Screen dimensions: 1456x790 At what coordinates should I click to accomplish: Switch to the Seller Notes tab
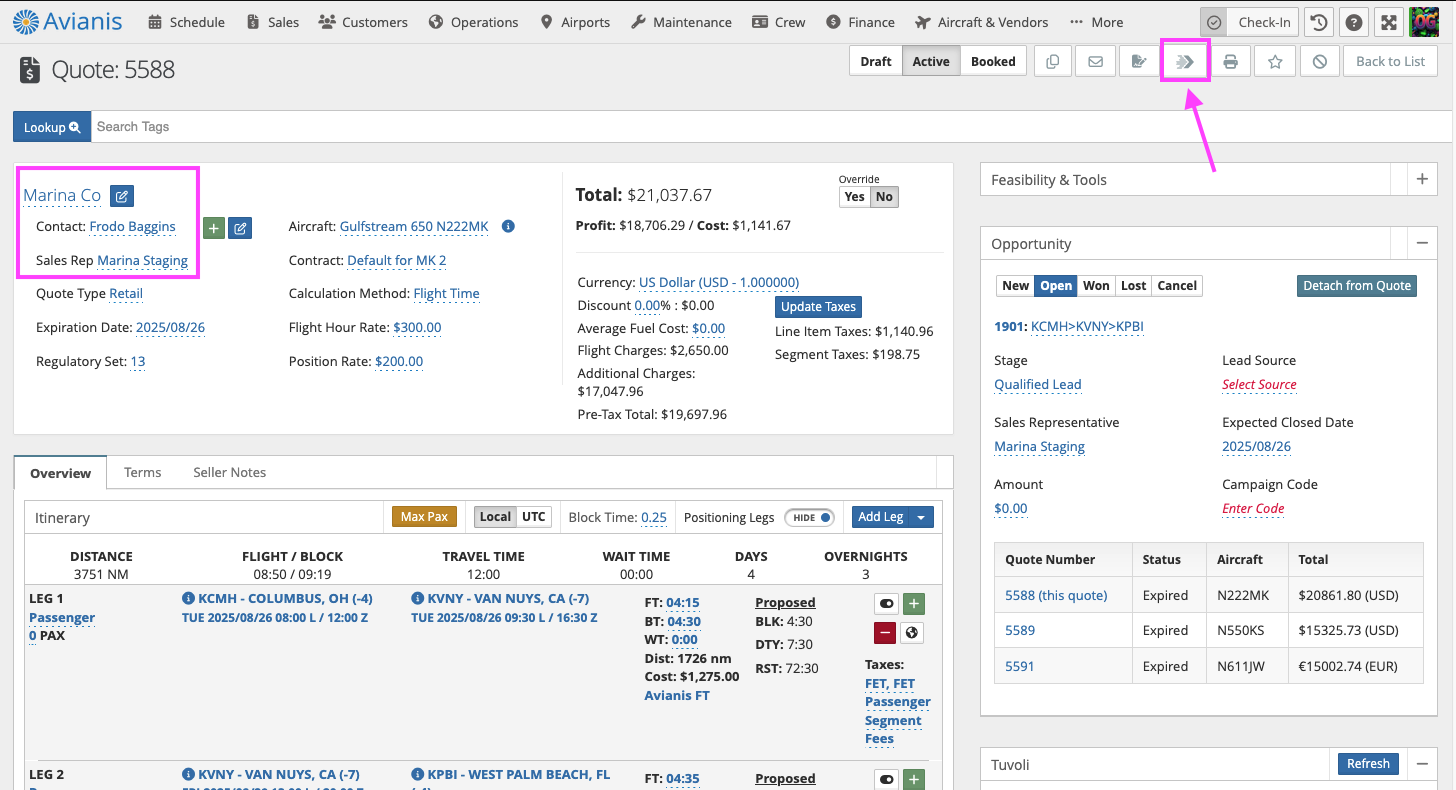pyautogui.click(x=230, y=472)
